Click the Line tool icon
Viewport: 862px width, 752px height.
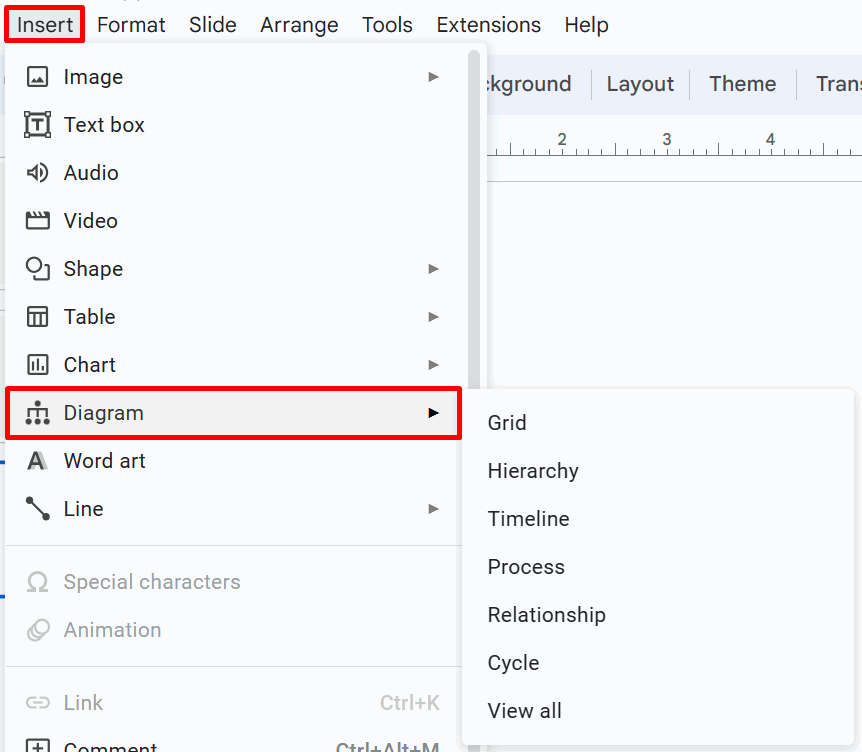37,508
